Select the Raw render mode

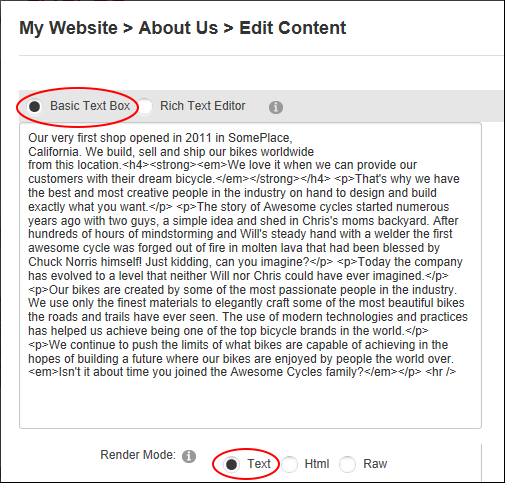pyautogui.click(x=347, y=464)
